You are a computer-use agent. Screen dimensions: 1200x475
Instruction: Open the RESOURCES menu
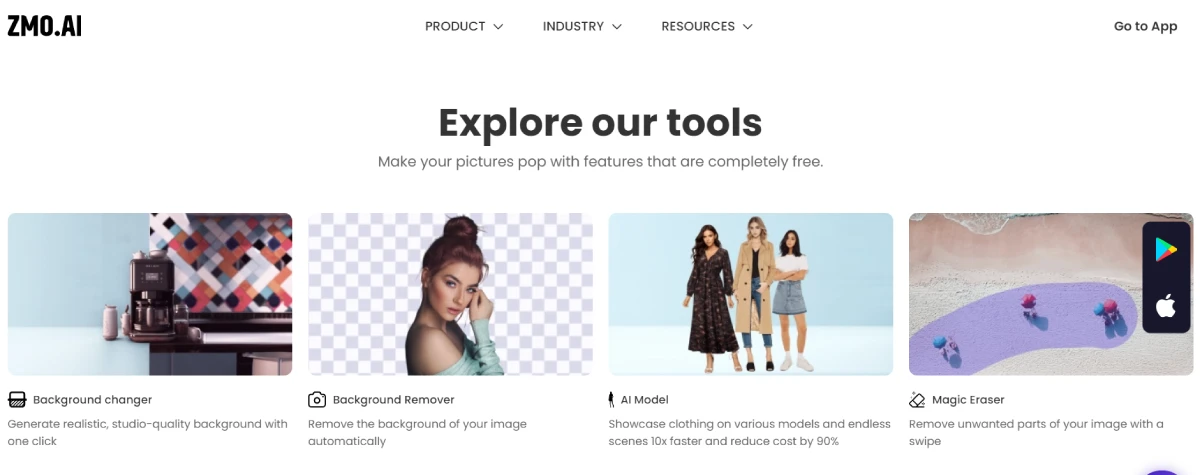click(707, 27)
